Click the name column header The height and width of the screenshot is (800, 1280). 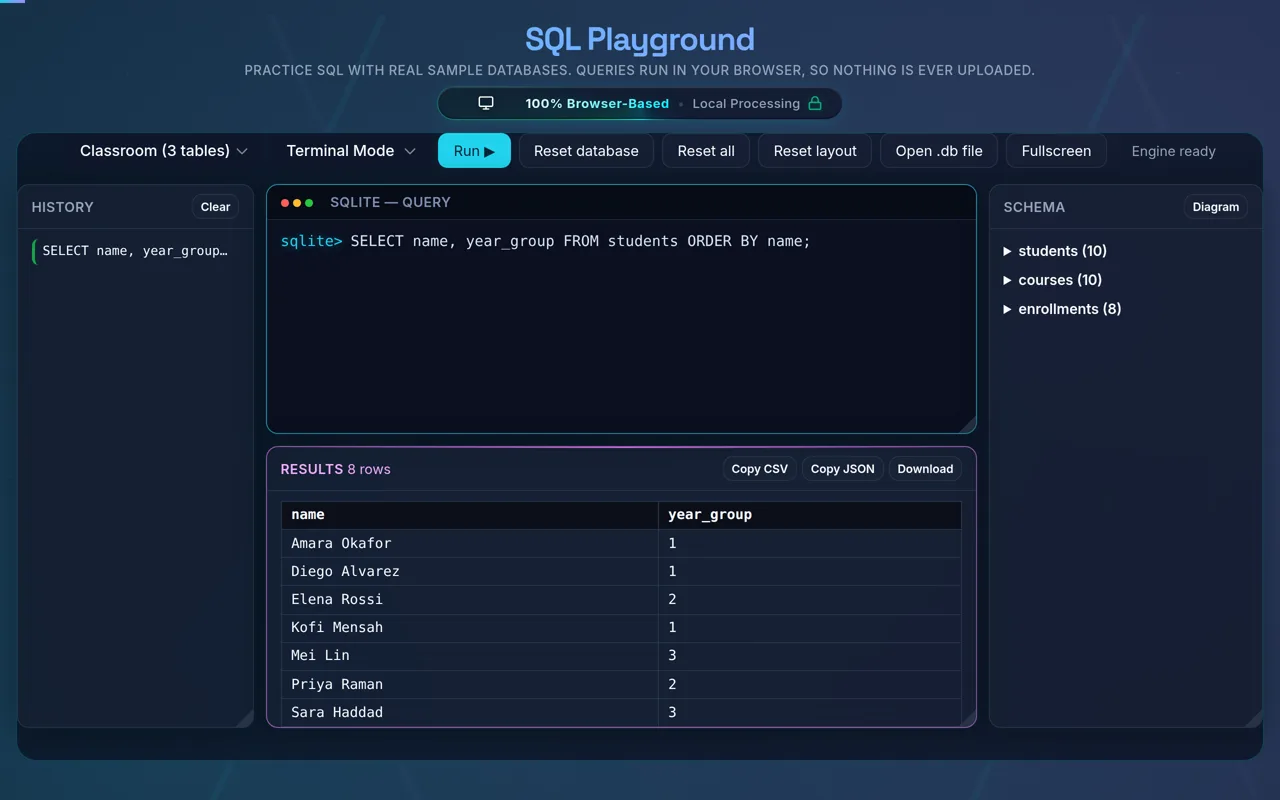pyautogui.click(x=470, y=515)
